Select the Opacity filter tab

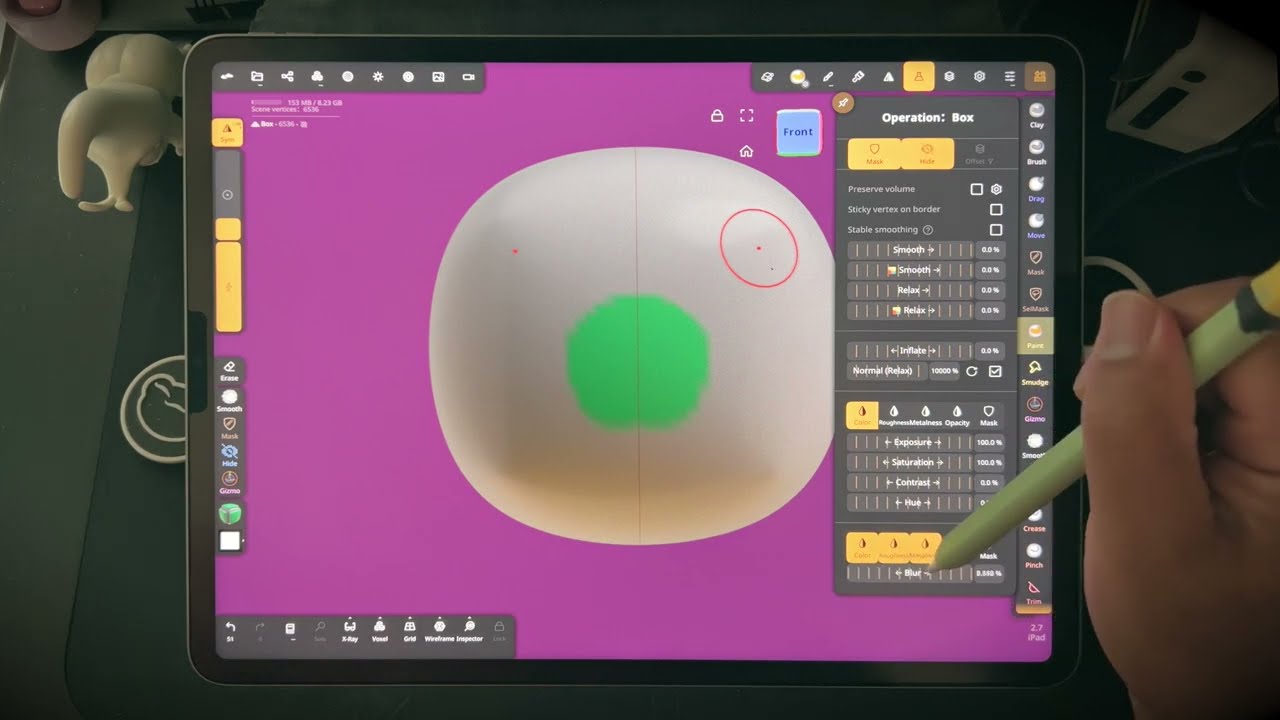(957, 415)
